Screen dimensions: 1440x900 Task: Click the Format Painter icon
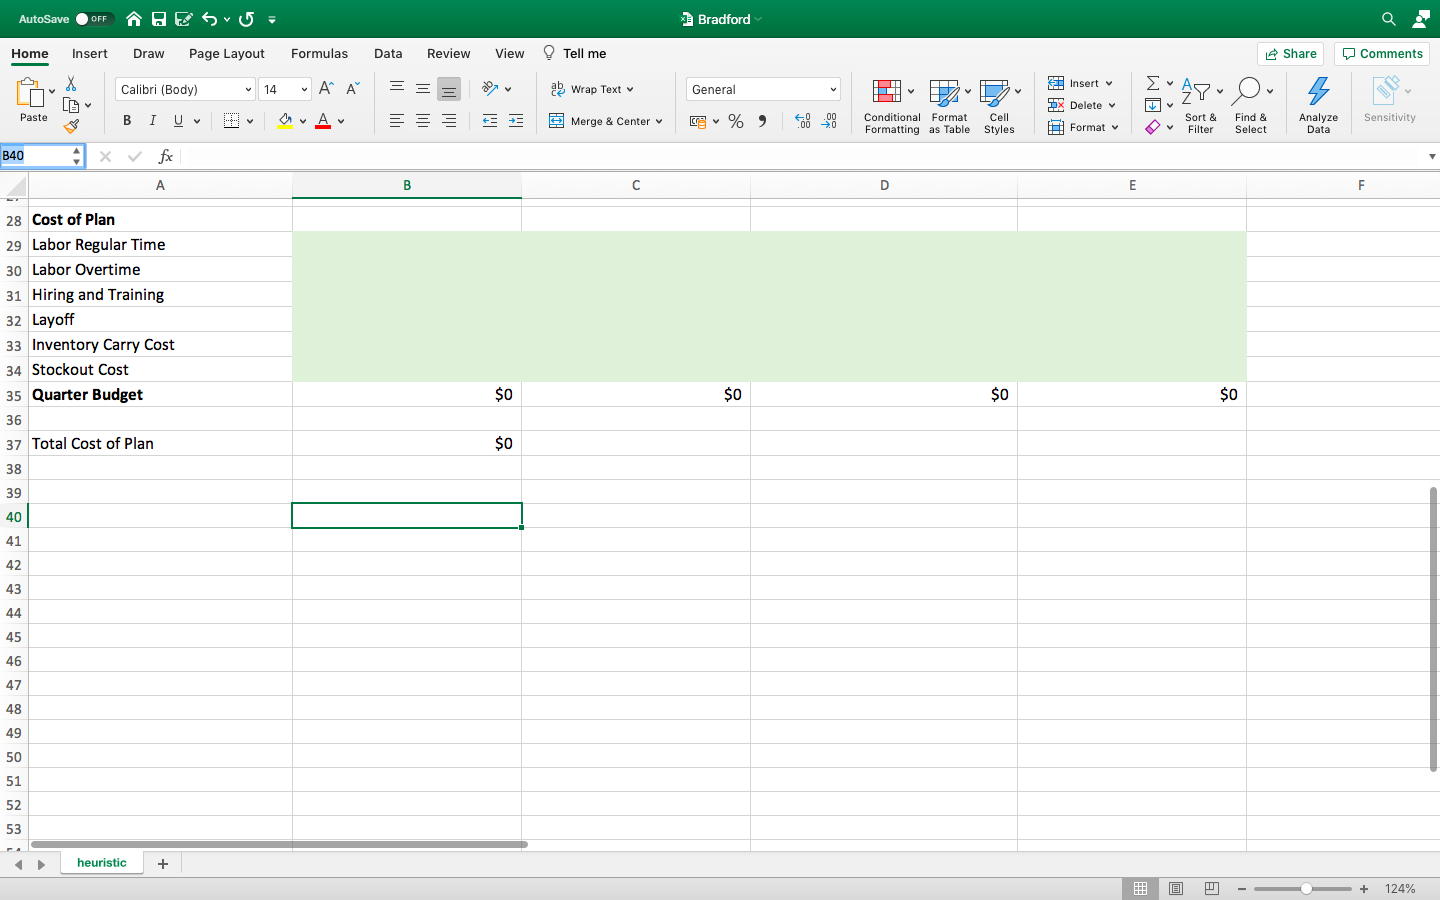pos(71,126)
